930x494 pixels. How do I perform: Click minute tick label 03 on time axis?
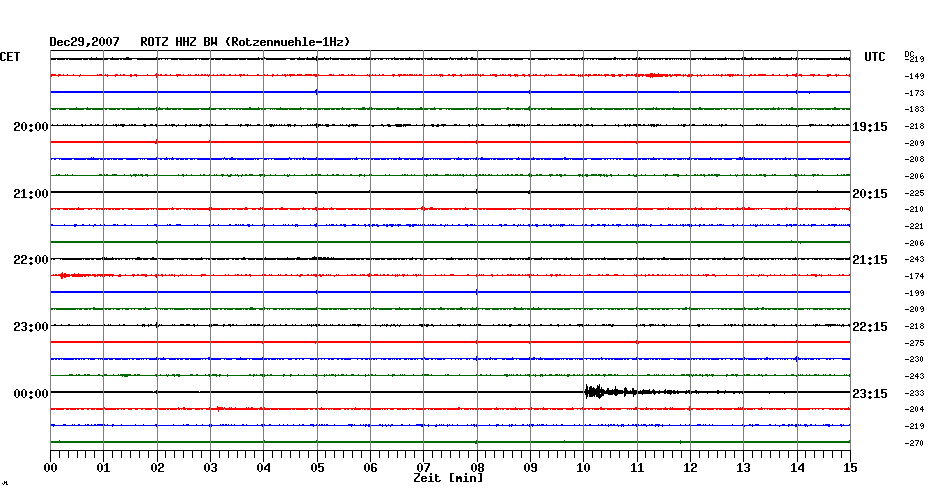pos(211,468)
